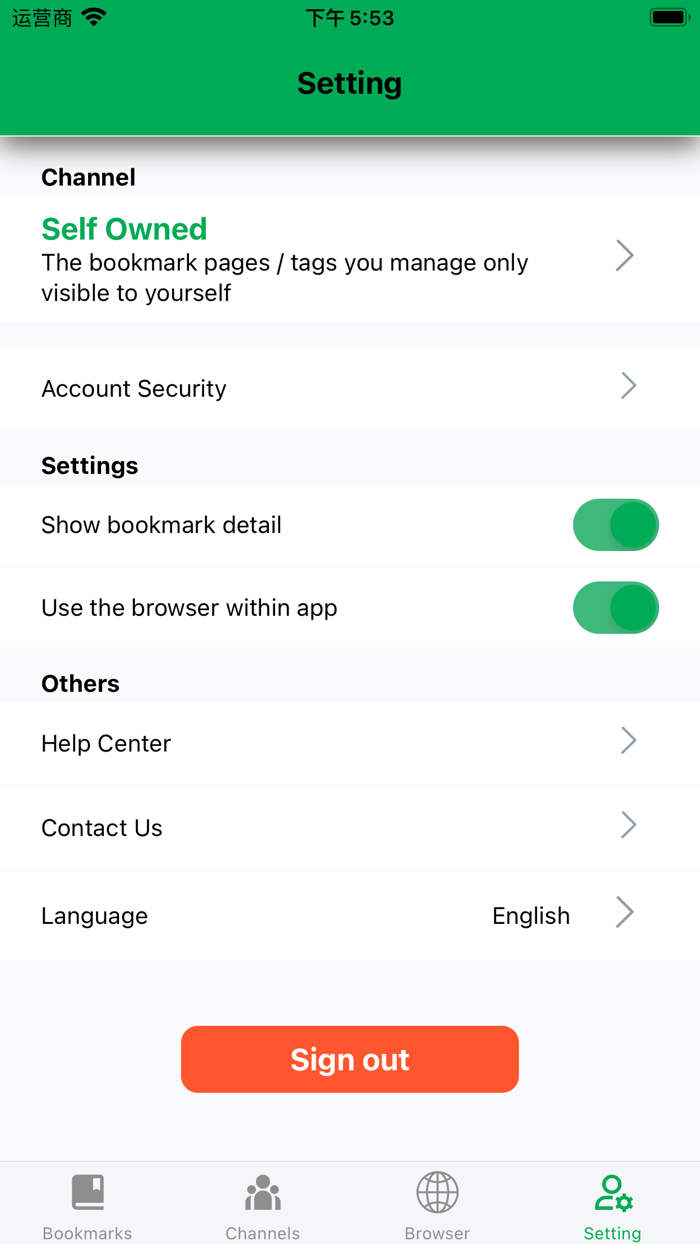The image size is (700, 1244).
Task: Tap the time display in the status bar
Action: click(350, 16)
